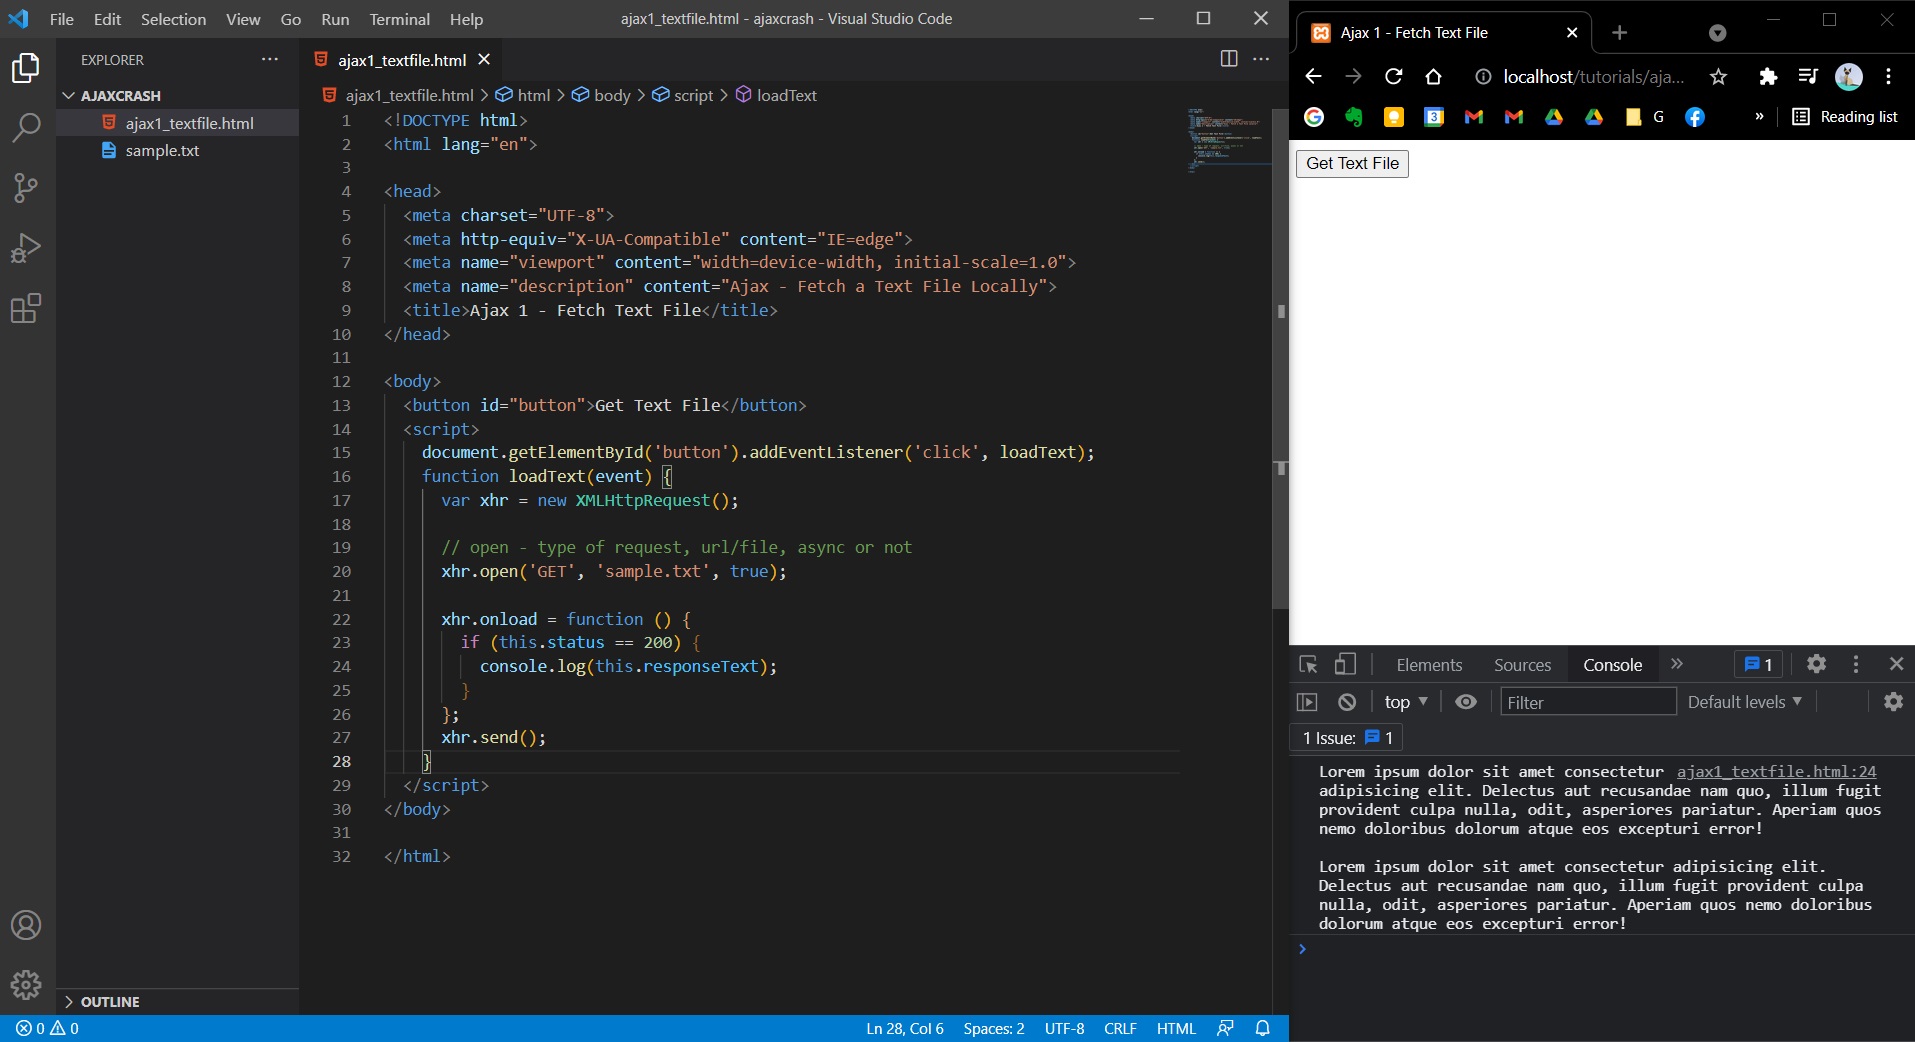Open Explorer Views and More Actions ellipsis
The image size is (1915, 1042).
270,59
